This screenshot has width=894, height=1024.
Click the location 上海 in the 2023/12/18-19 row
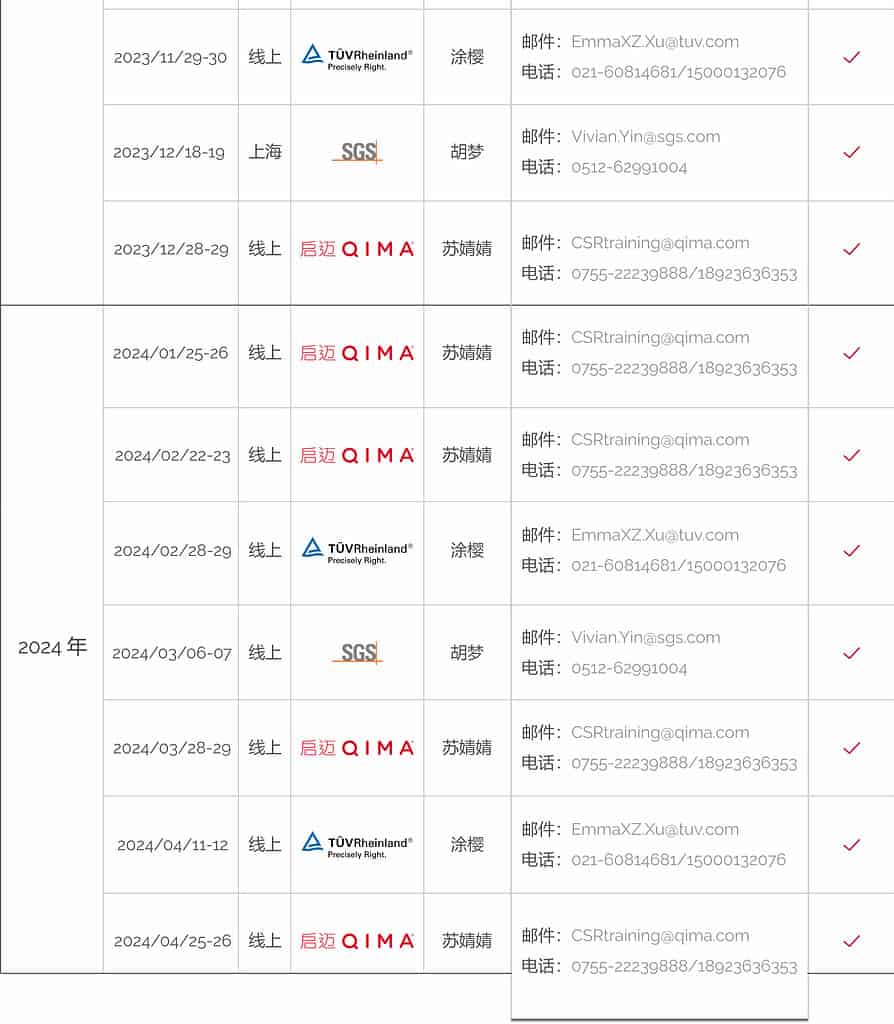265,152
